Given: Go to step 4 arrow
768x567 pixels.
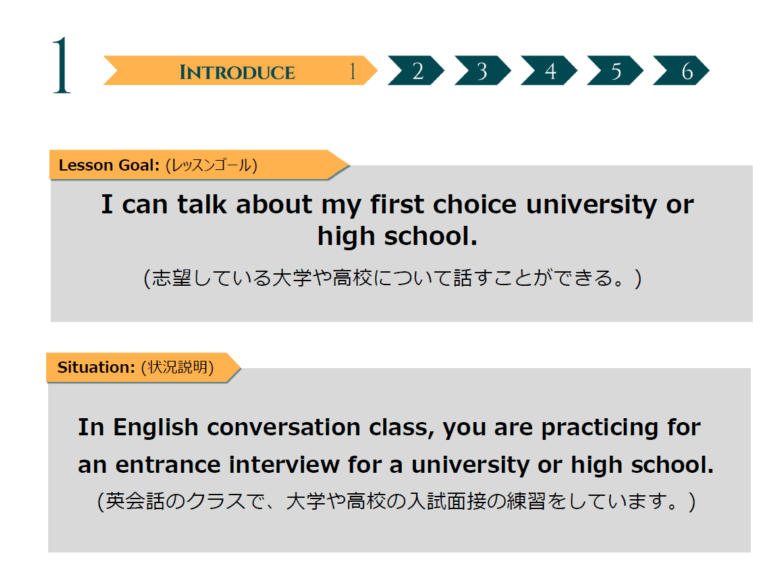Looking at the screenshot, I should [549, 71].
